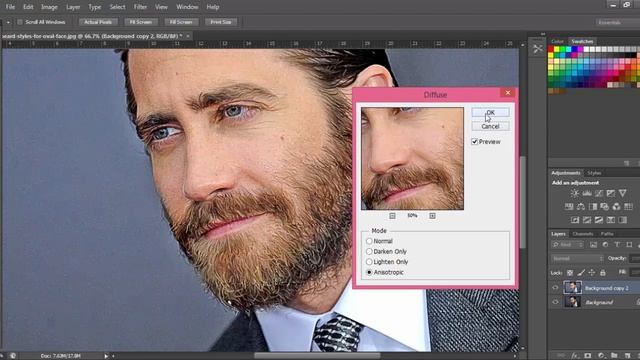
Task: Open the Filter menu
Action: point(140,7)
